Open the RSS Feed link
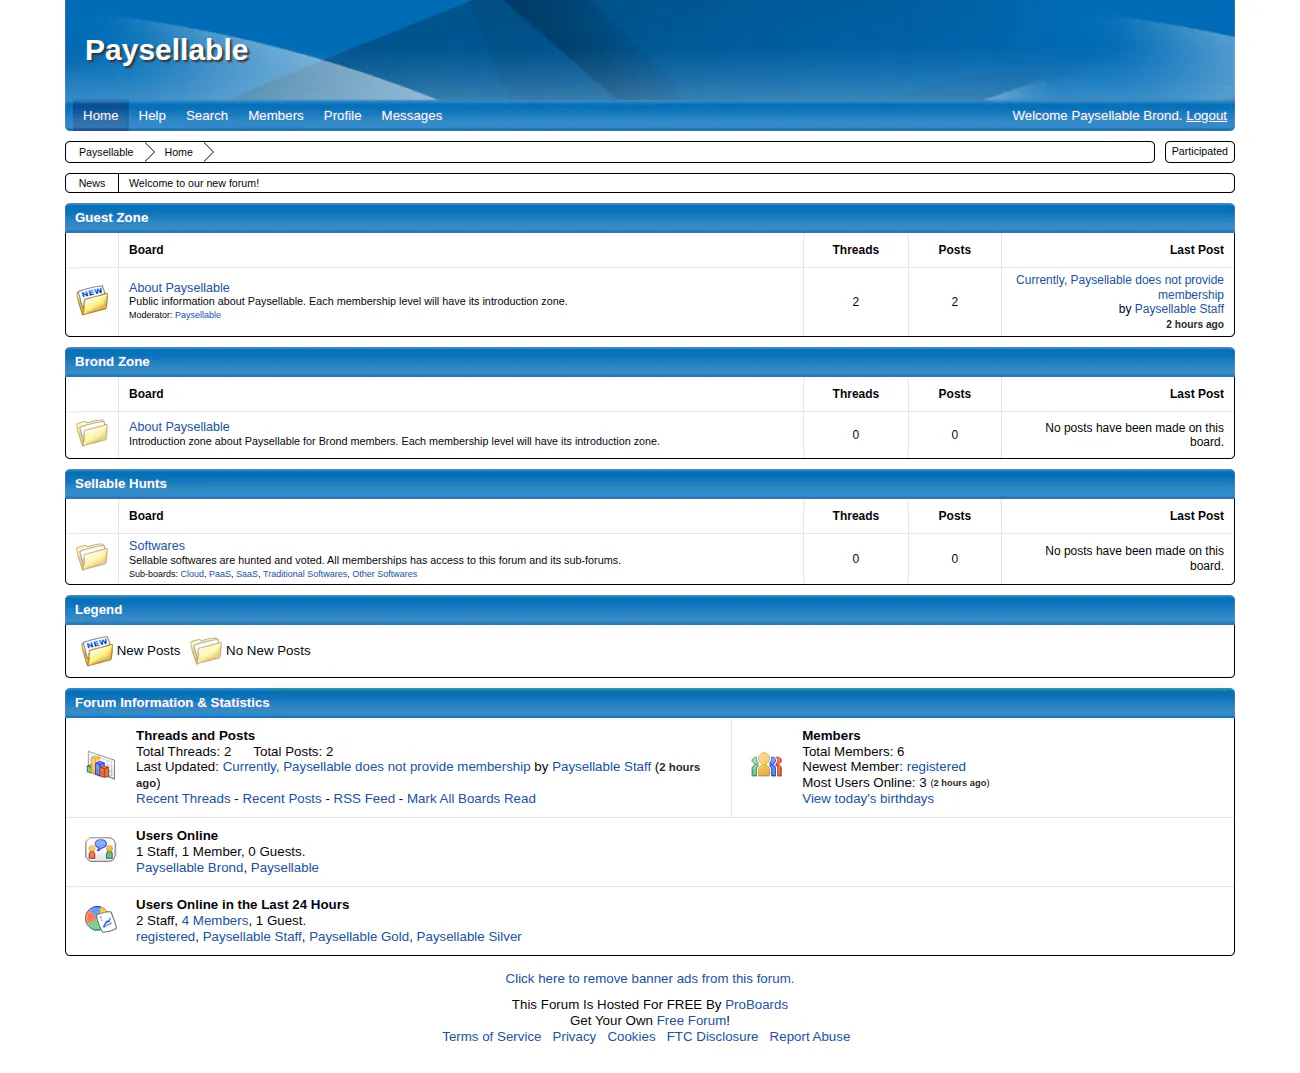The height and width of the screenshot is (1073, 1300). point(364,799)
